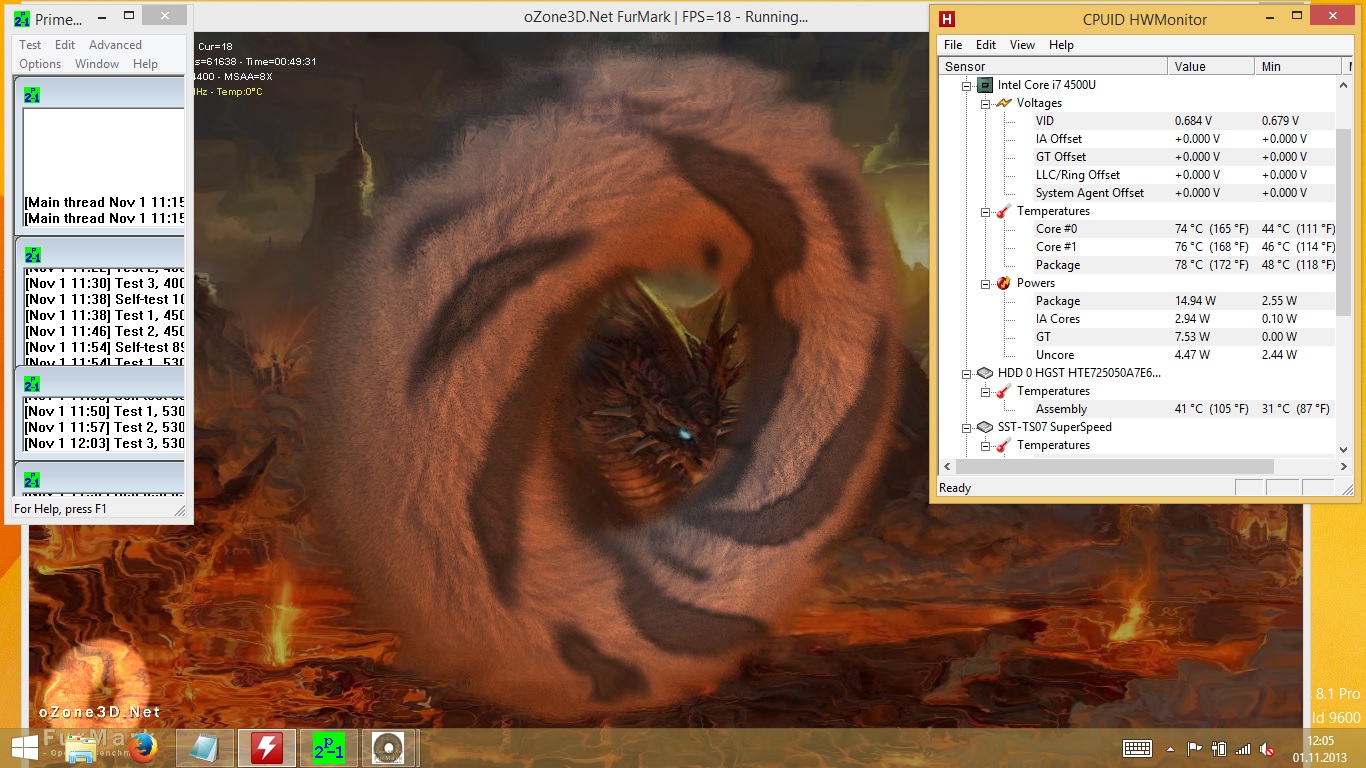Switch to the red lightning taskbar app
The height and width of the screenshot is (768, 1366).
266,748
